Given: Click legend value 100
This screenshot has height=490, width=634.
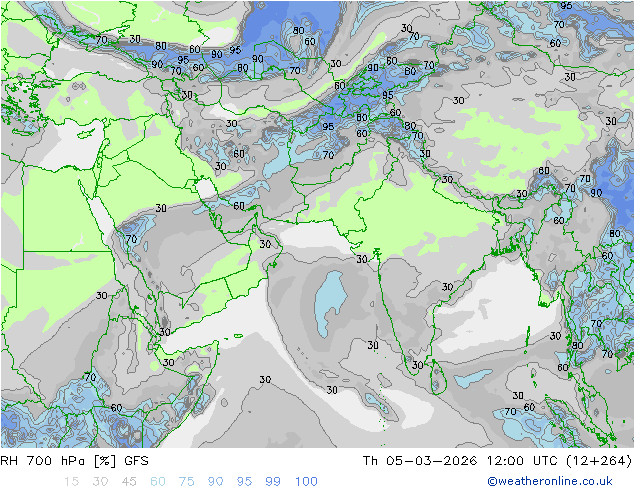Looking at the screenshot, I should (x=306, y=482).
